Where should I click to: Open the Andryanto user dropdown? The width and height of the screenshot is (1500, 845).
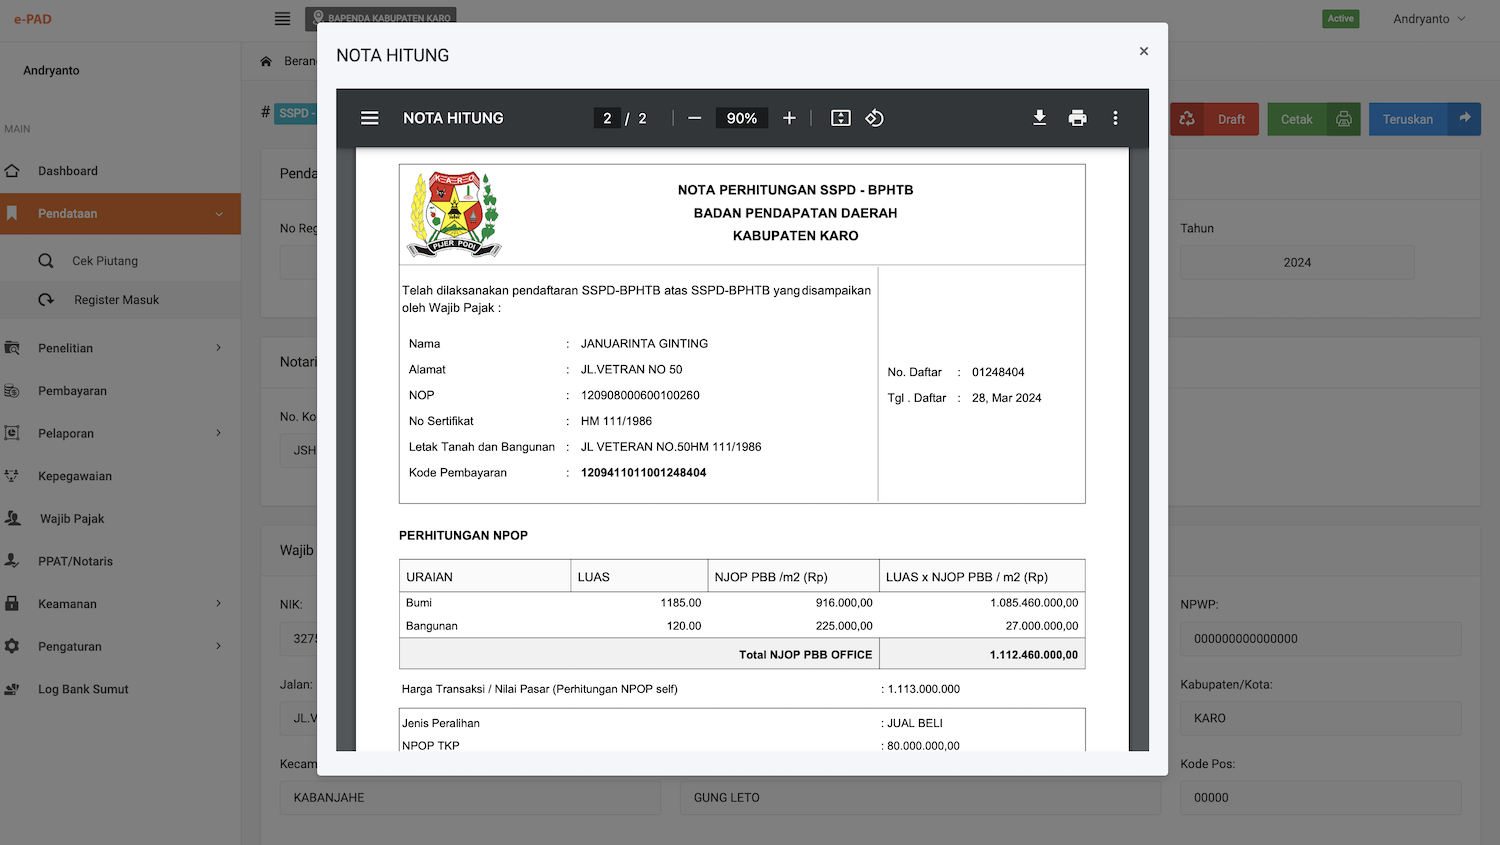pyautogui.click(x=1428, y=19)
